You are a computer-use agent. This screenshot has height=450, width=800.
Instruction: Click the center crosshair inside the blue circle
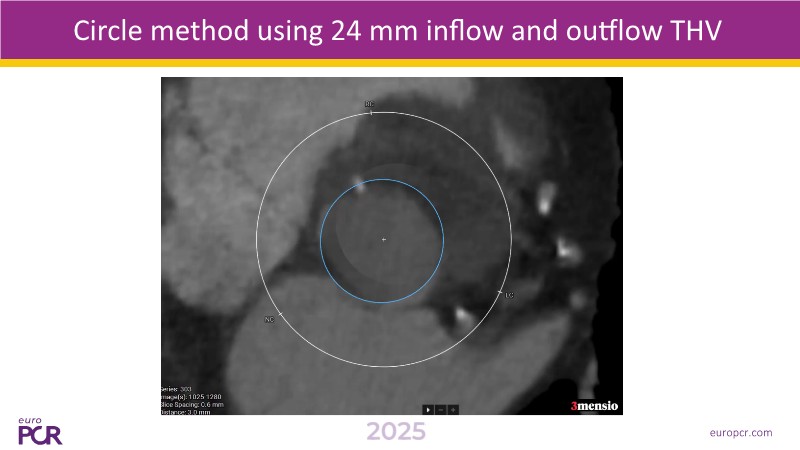coord(383,240)
